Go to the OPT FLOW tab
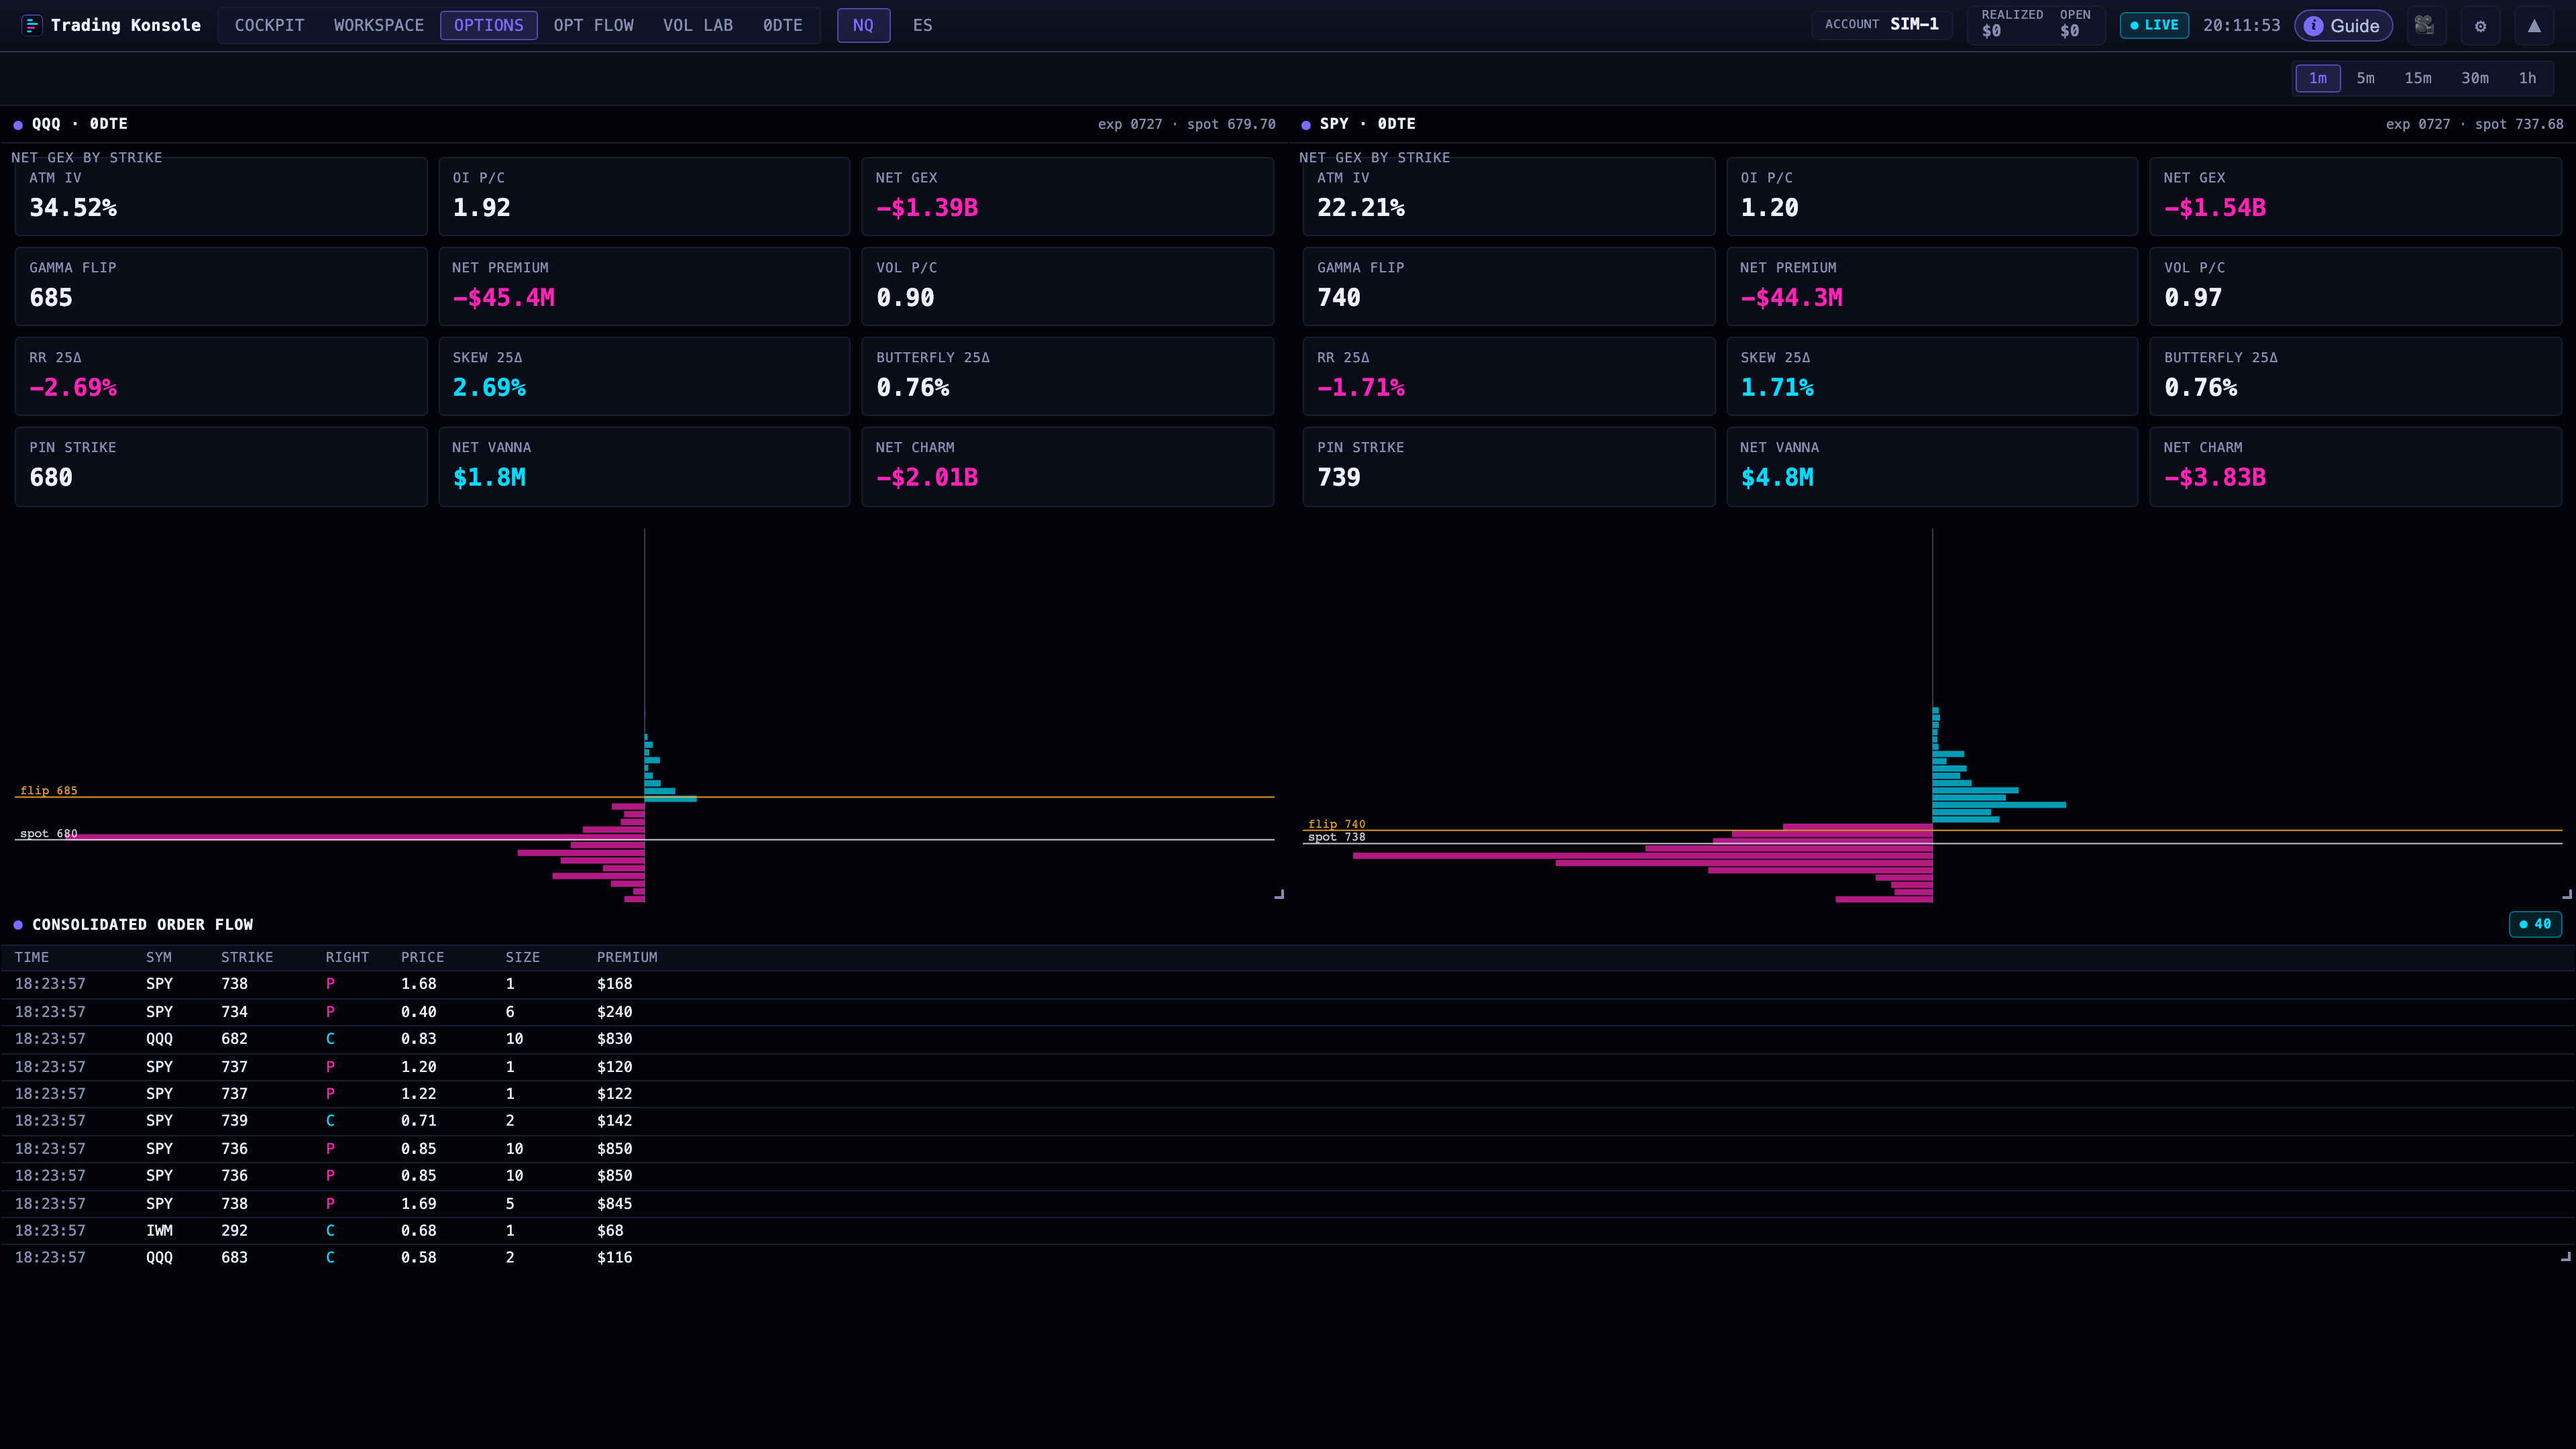 click(594, 25)
